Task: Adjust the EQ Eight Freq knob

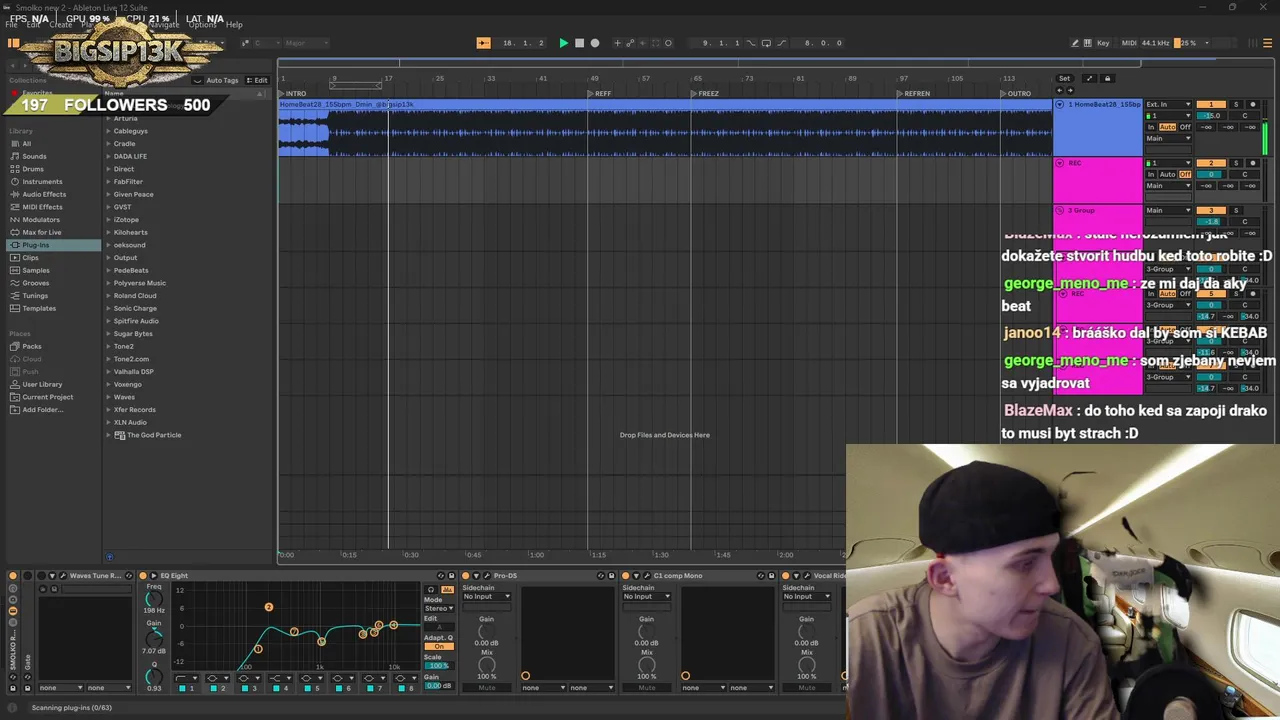Action: [x=153, y=598]
